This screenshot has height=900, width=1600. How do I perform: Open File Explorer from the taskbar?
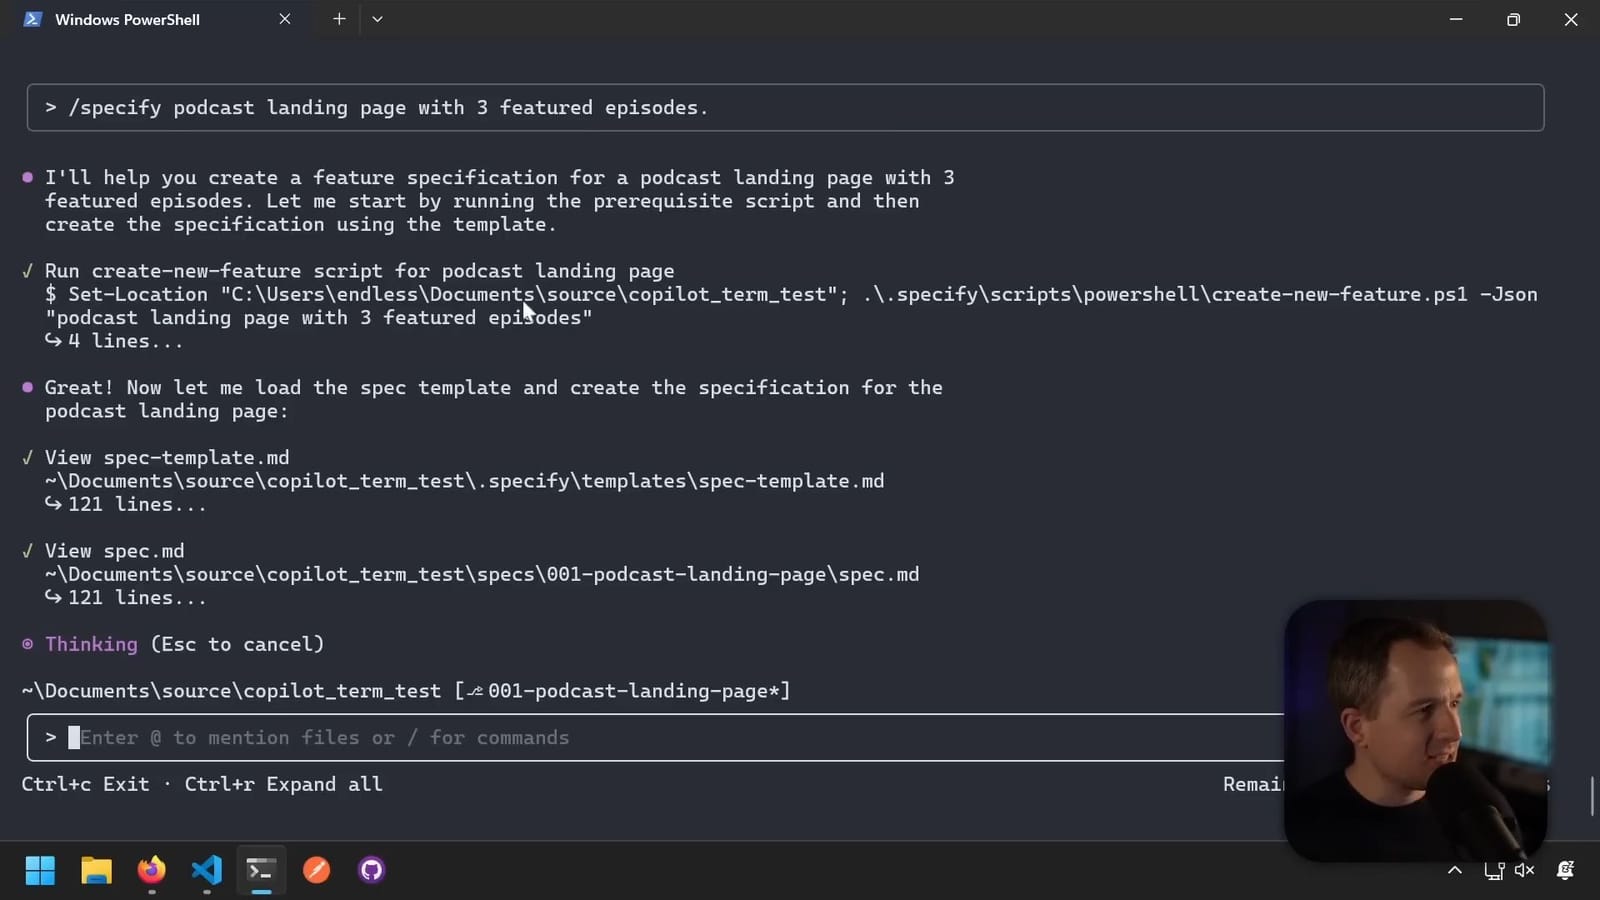(x=96, y=870)
